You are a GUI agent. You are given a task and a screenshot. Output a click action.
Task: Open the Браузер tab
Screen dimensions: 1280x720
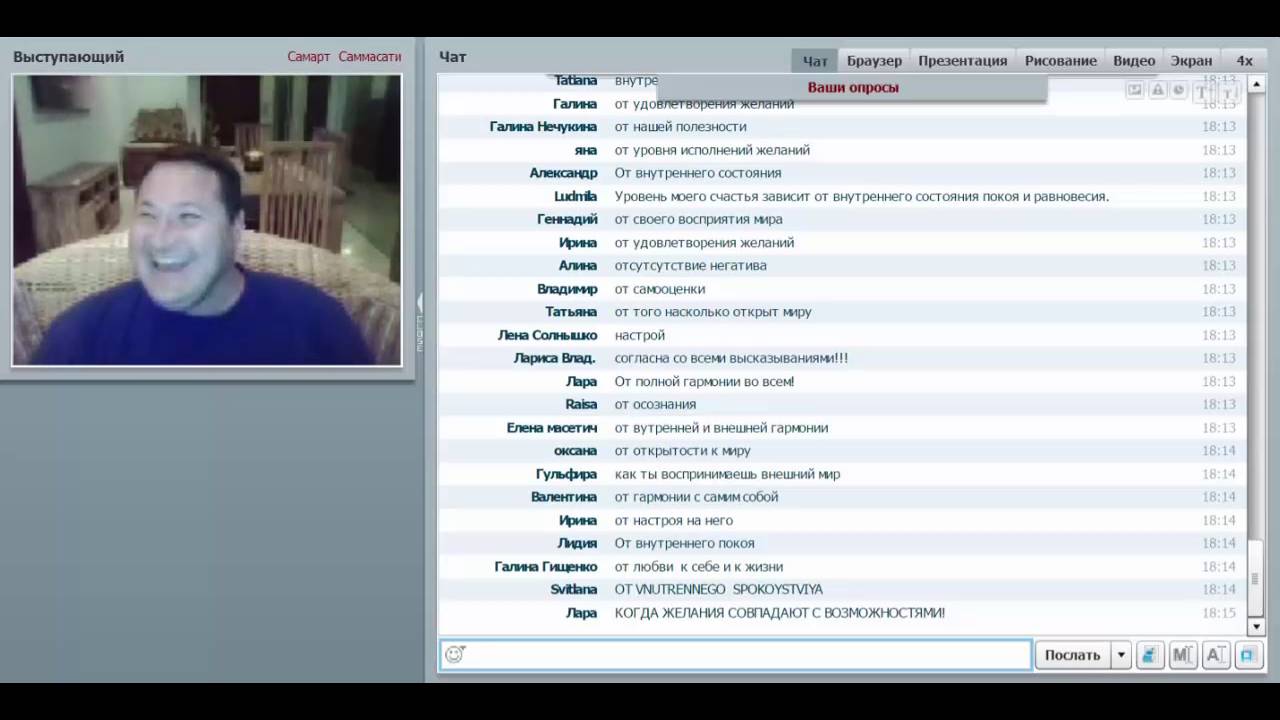874,61
